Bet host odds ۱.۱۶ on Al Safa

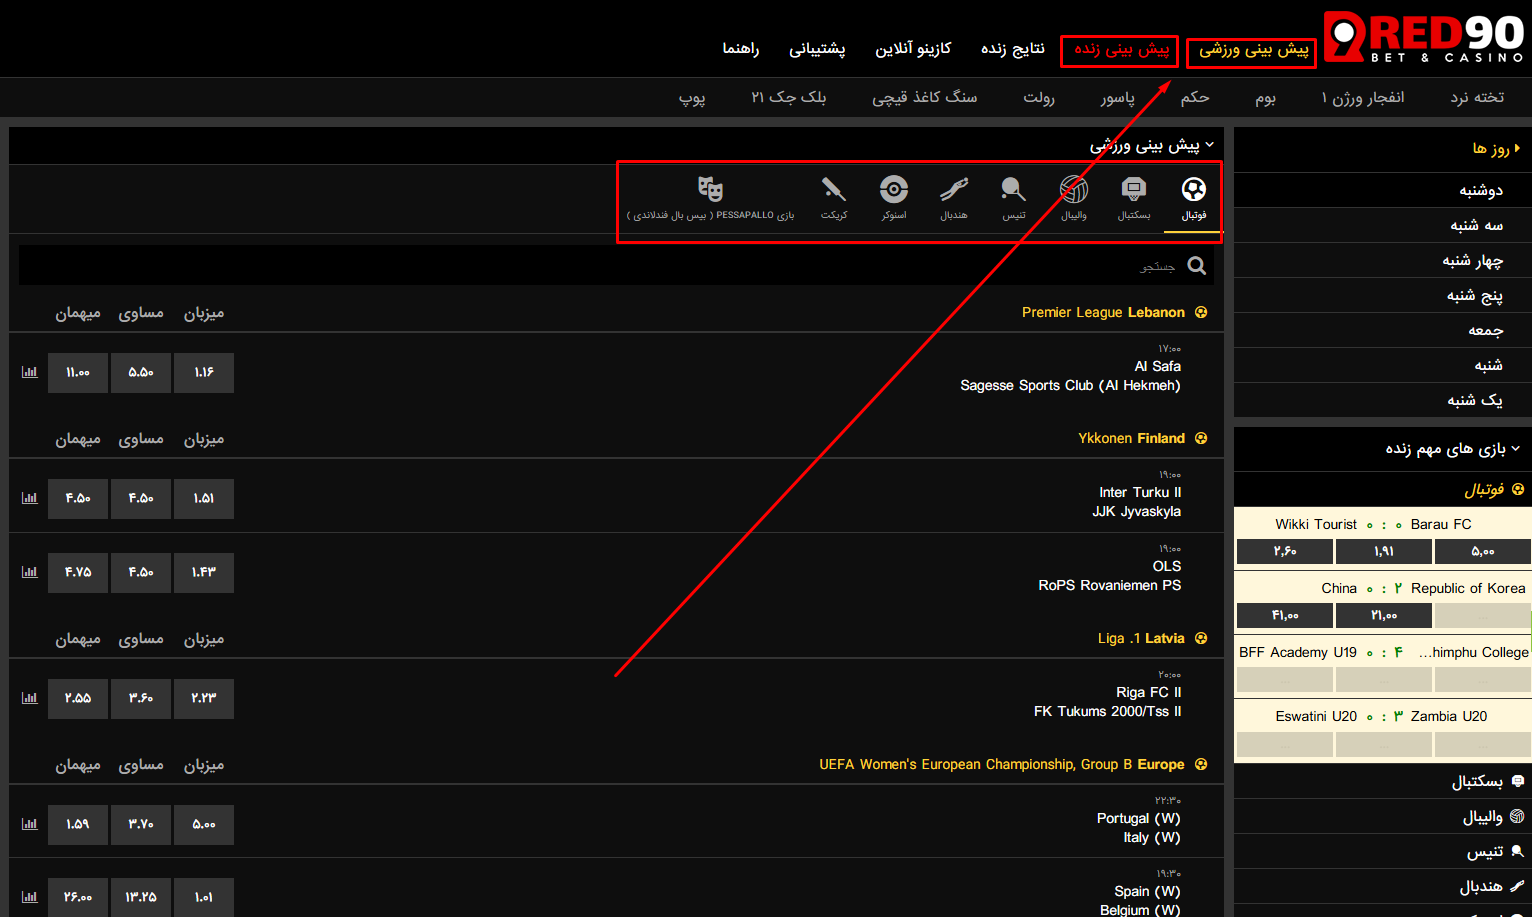coord(204,372)
